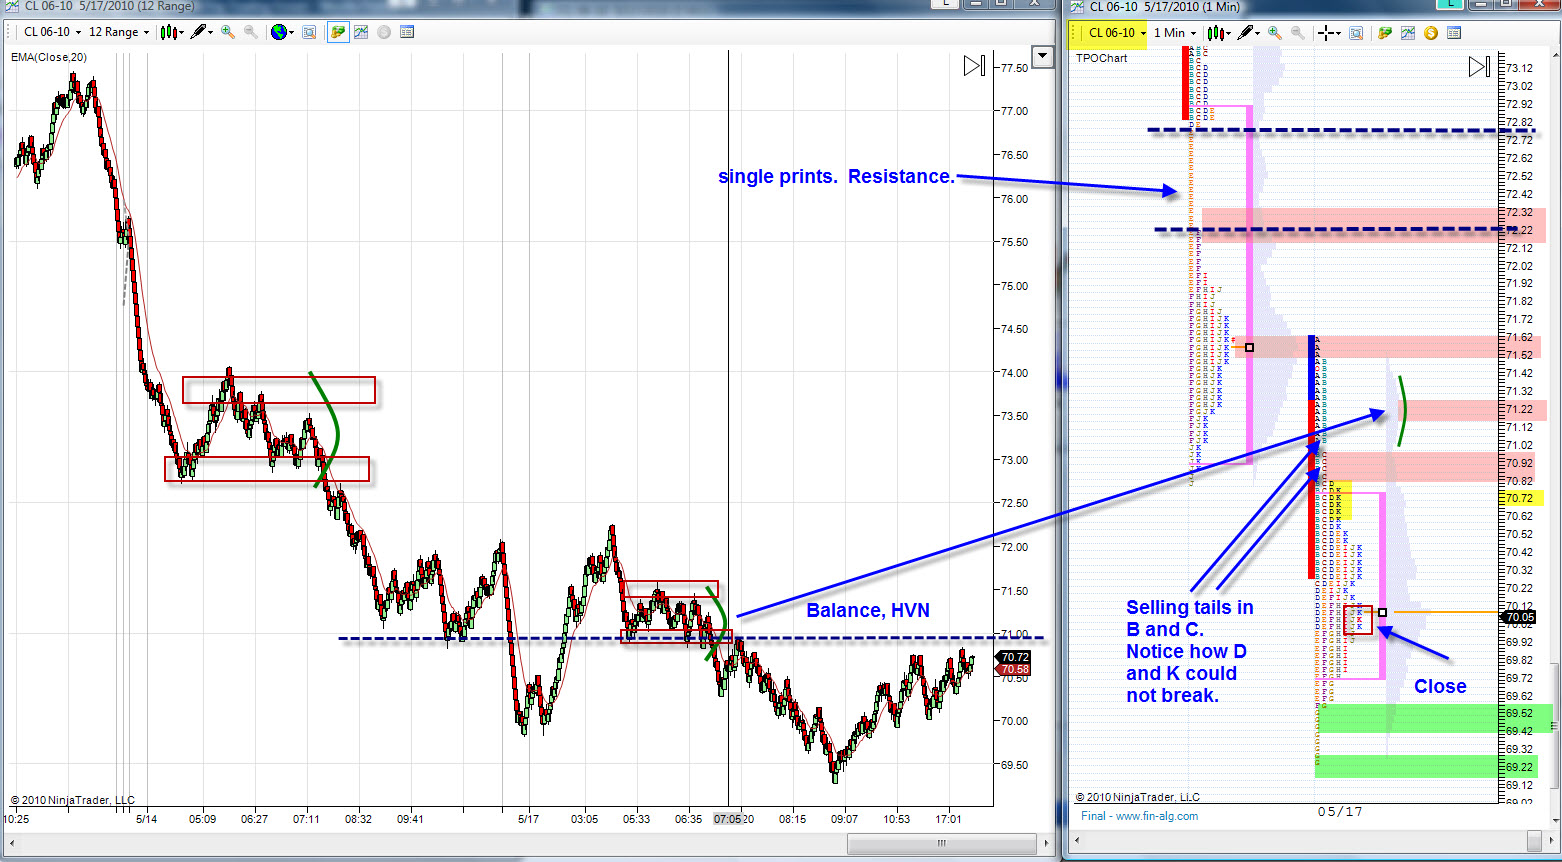Image resolution: width=1562 pixels, height=862 pixels.
Task: Toggle Chart Trader in the 12 Range chart
Action: tap(338, 32)
